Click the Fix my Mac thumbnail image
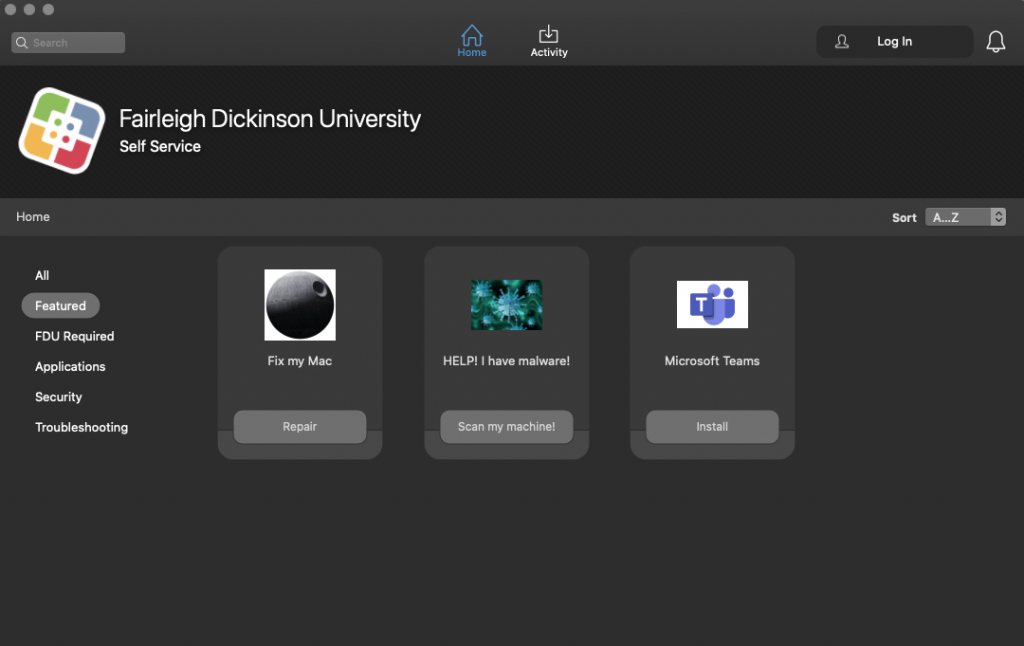This screenshot has height=646, width=1024. pos(300,304)
